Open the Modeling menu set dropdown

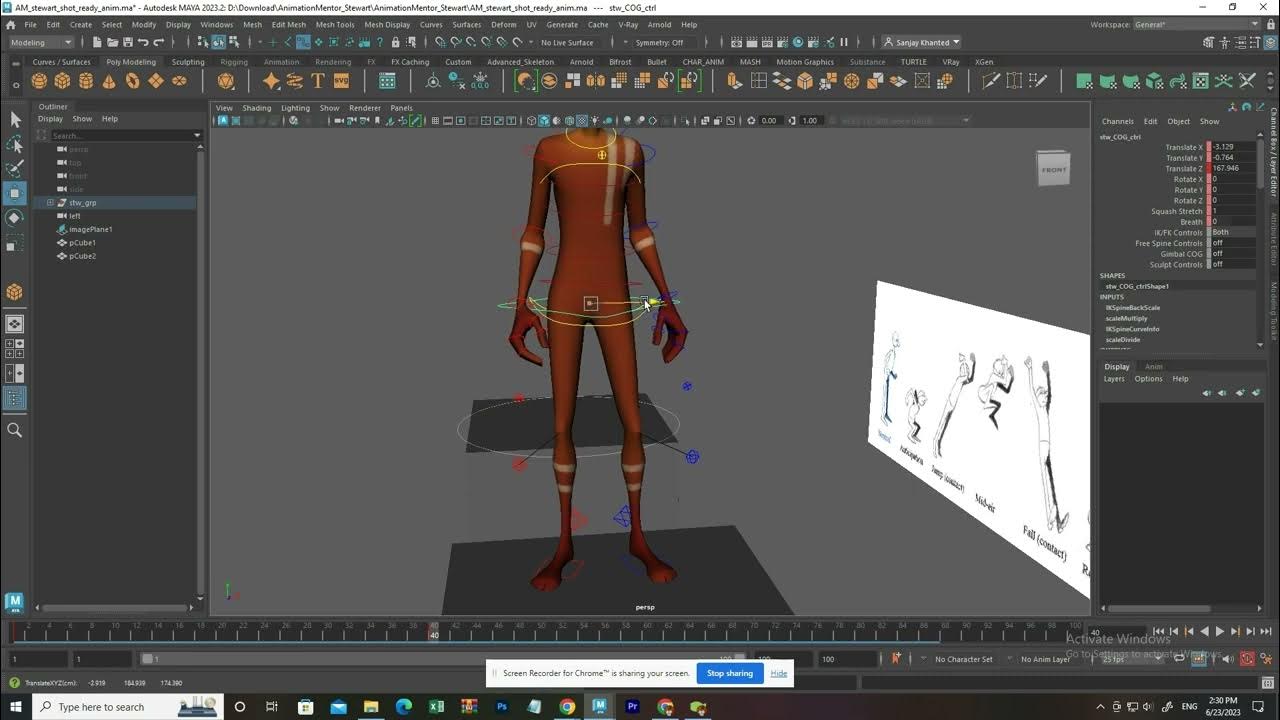(41, 42)
